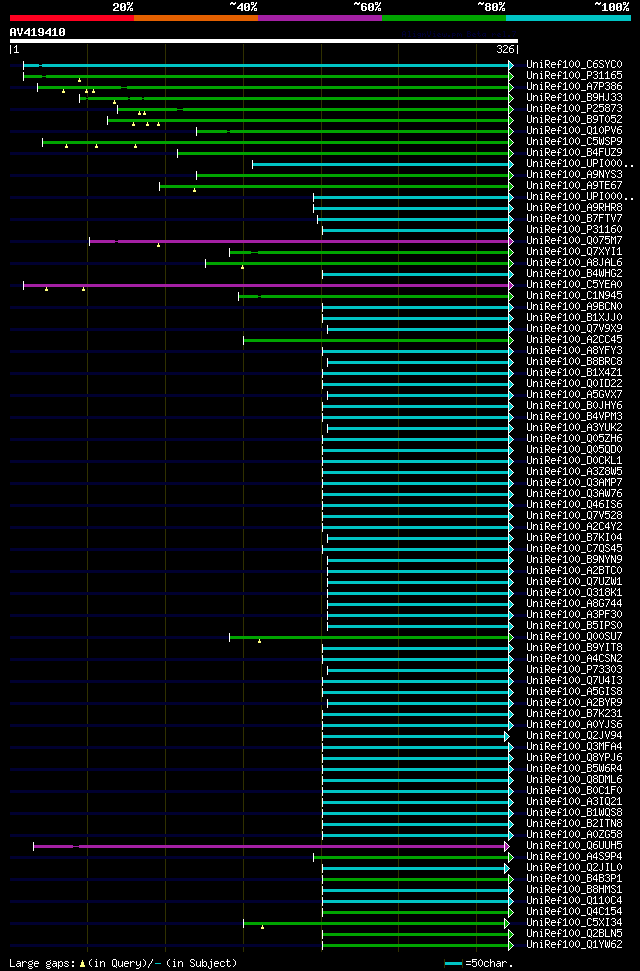Select the UniRef100_A8JAL6 label
Screen dimensions: 640x971
coord(574,263)
